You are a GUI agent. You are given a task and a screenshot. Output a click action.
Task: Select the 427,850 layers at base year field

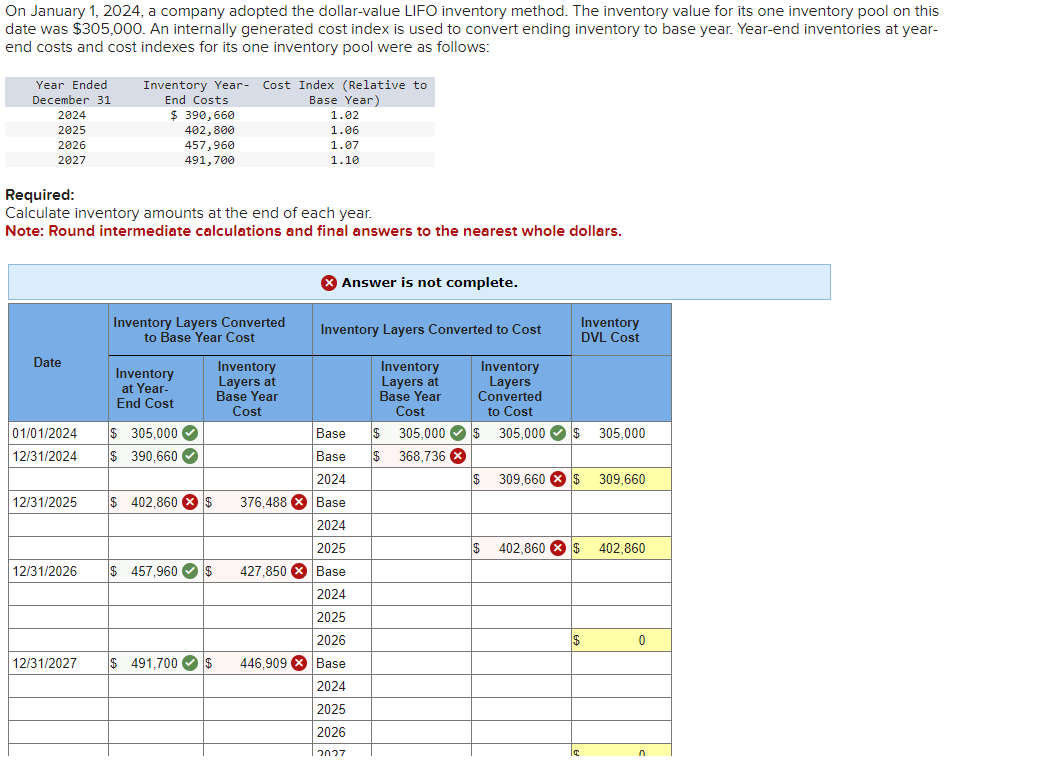(x=258, y=571)
